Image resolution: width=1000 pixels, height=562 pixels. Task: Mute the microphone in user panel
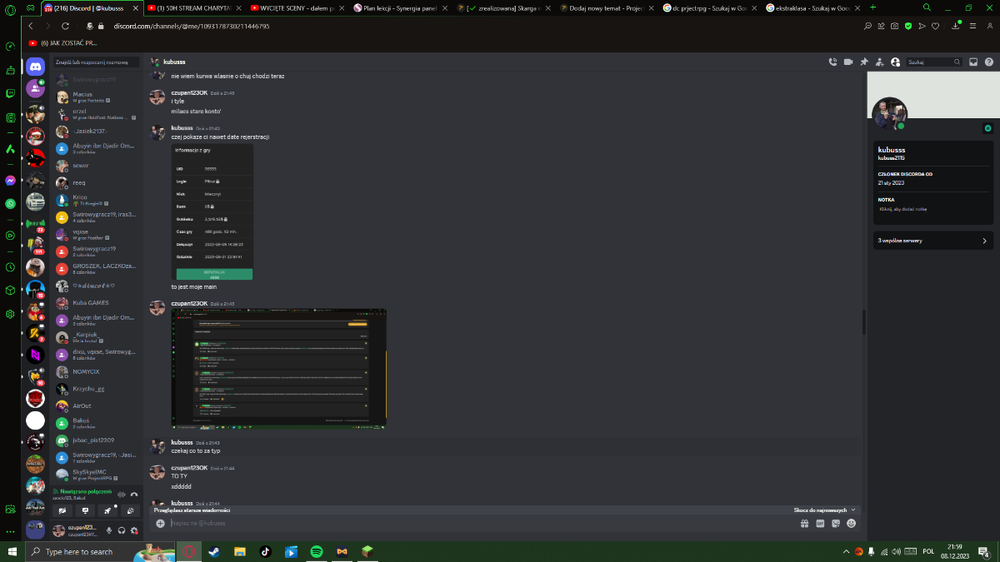109,530
